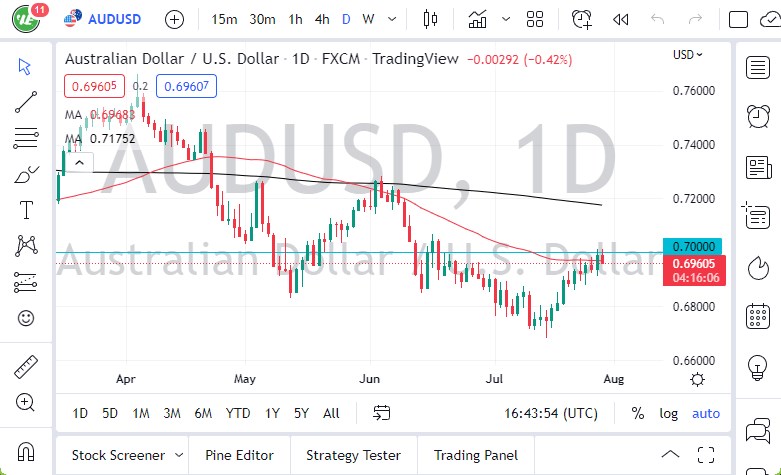Open the candlestick chart style selector

pos(431,19)
